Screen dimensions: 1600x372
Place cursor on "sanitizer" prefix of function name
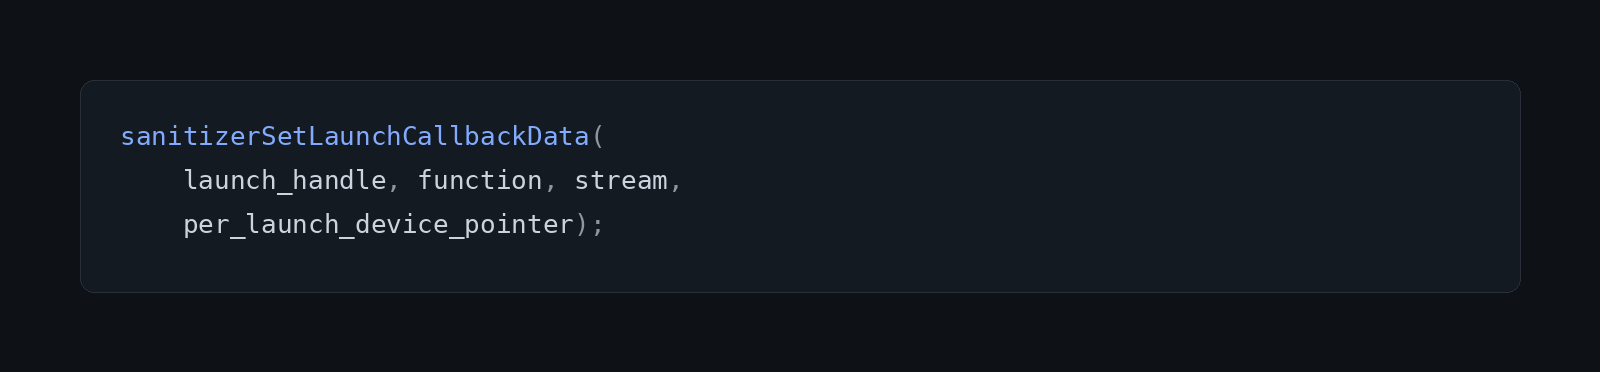[190, 136]
